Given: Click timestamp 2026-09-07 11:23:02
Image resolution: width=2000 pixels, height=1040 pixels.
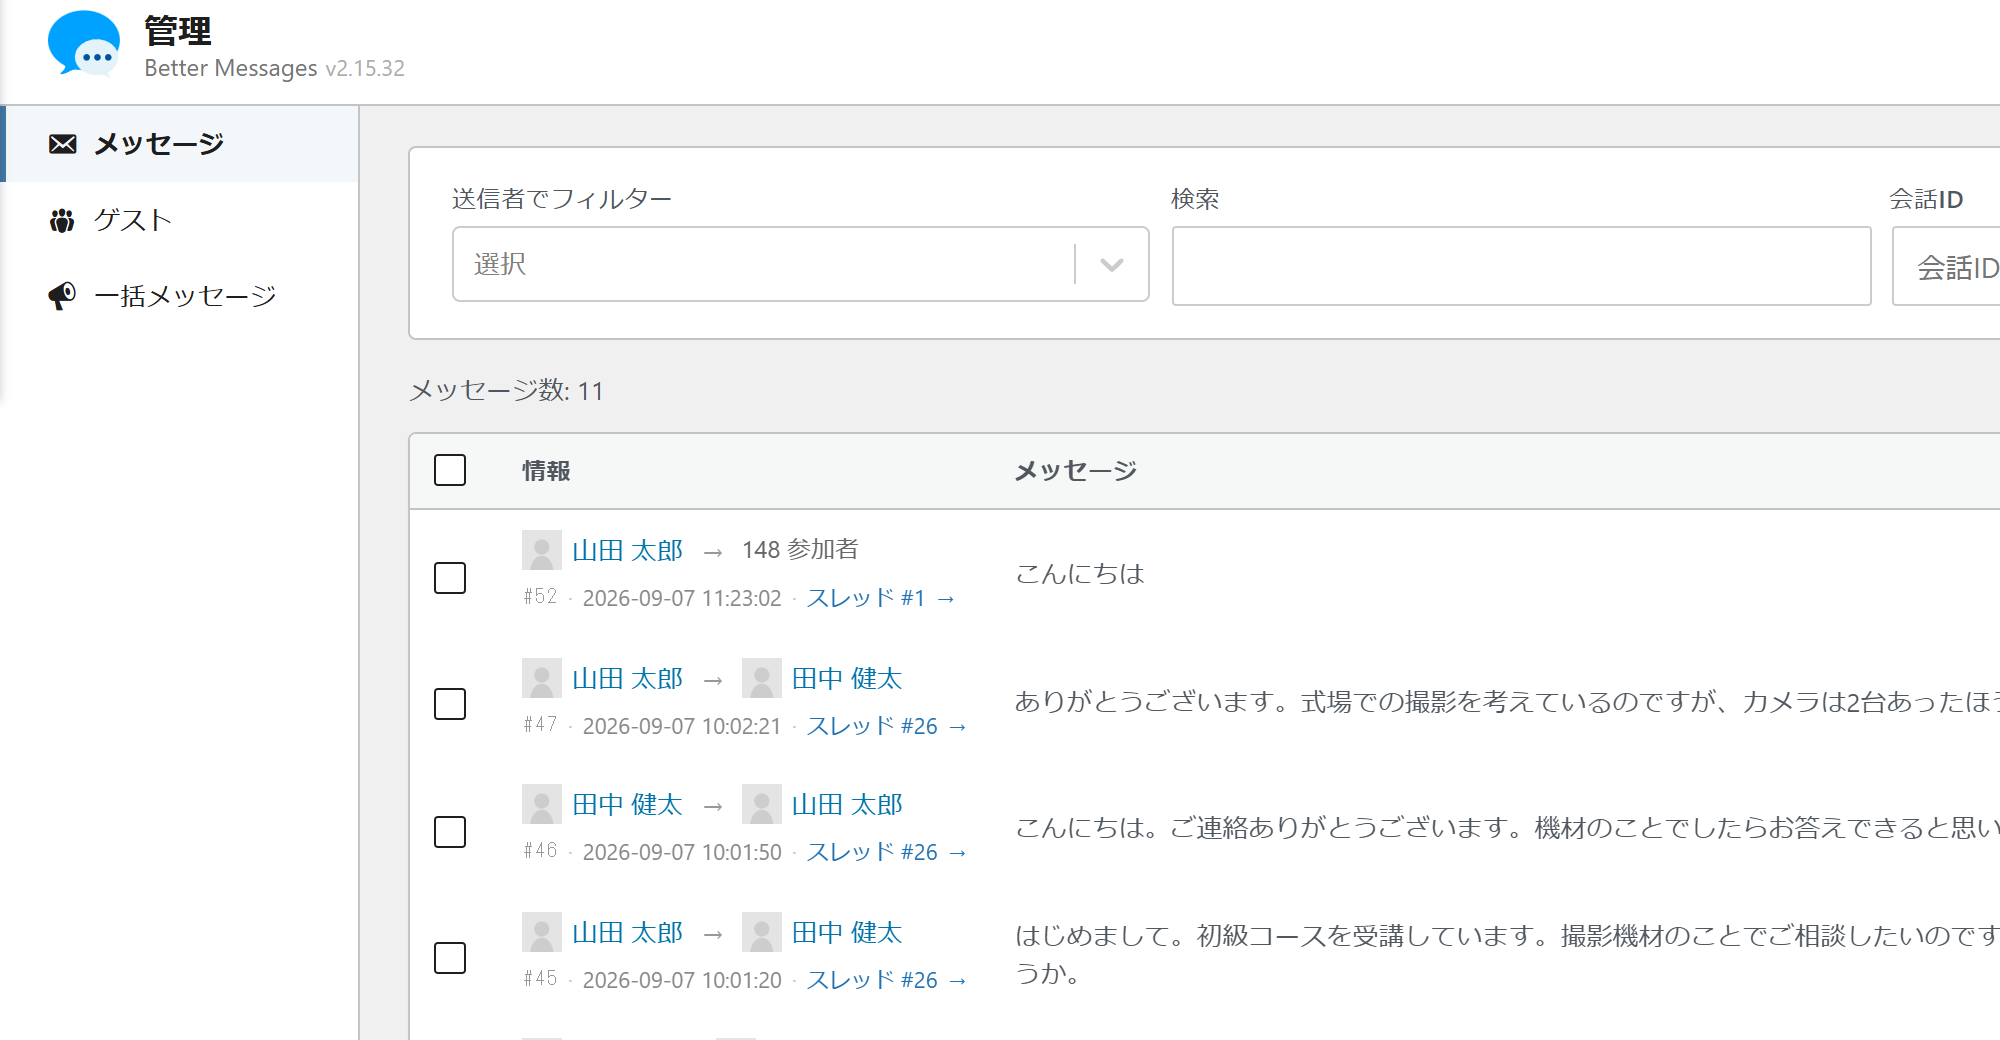Looking at the screenshot, I should pyautogui.click(x=682, y=598).
